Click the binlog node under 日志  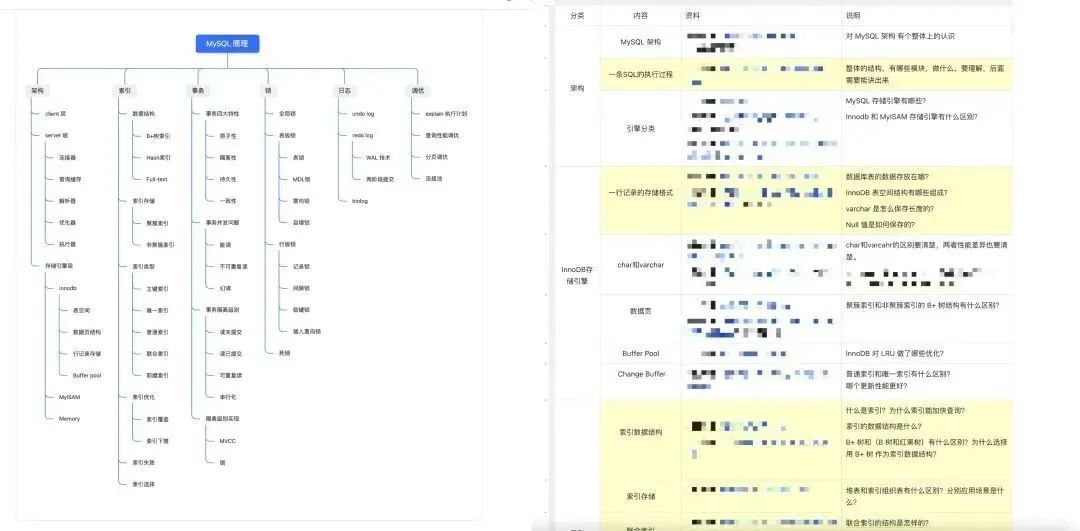click(x=360, y=201)
